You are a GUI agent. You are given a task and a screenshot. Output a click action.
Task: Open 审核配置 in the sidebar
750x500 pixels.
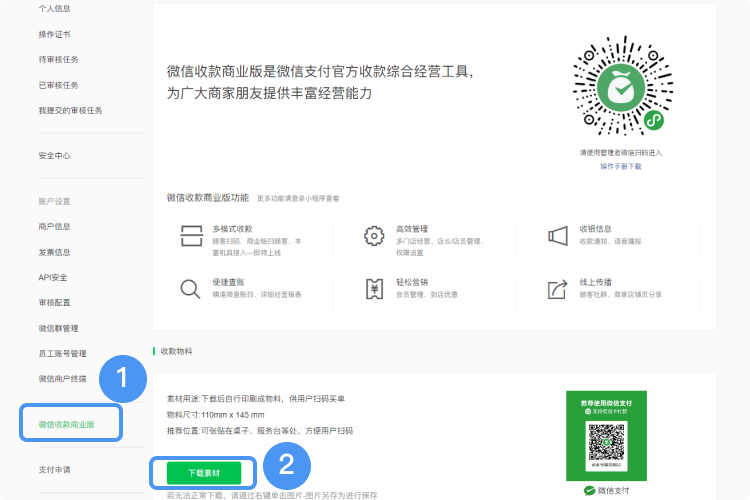click(x=55, y=302)
